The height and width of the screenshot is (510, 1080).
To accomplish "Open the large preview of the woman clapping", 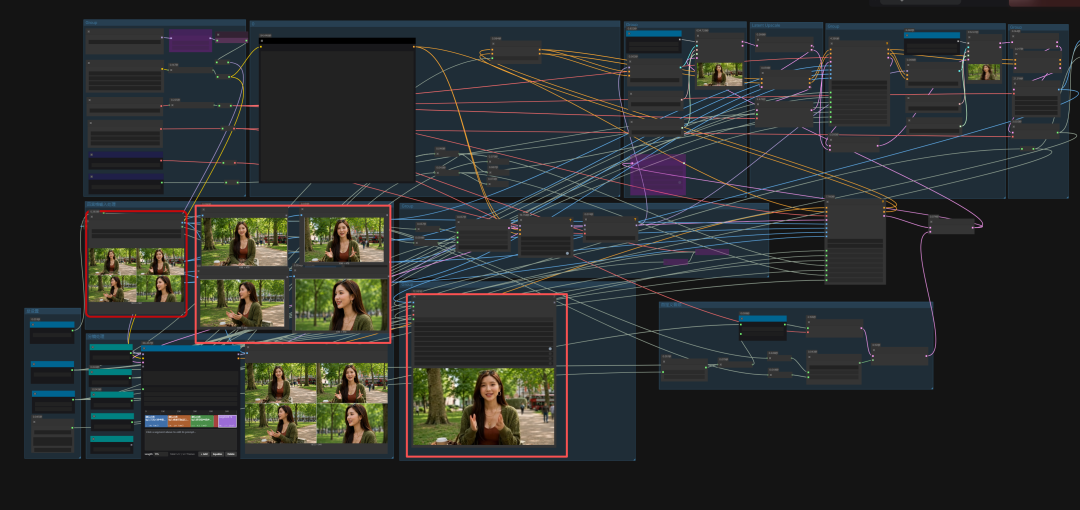I will 484,406.
